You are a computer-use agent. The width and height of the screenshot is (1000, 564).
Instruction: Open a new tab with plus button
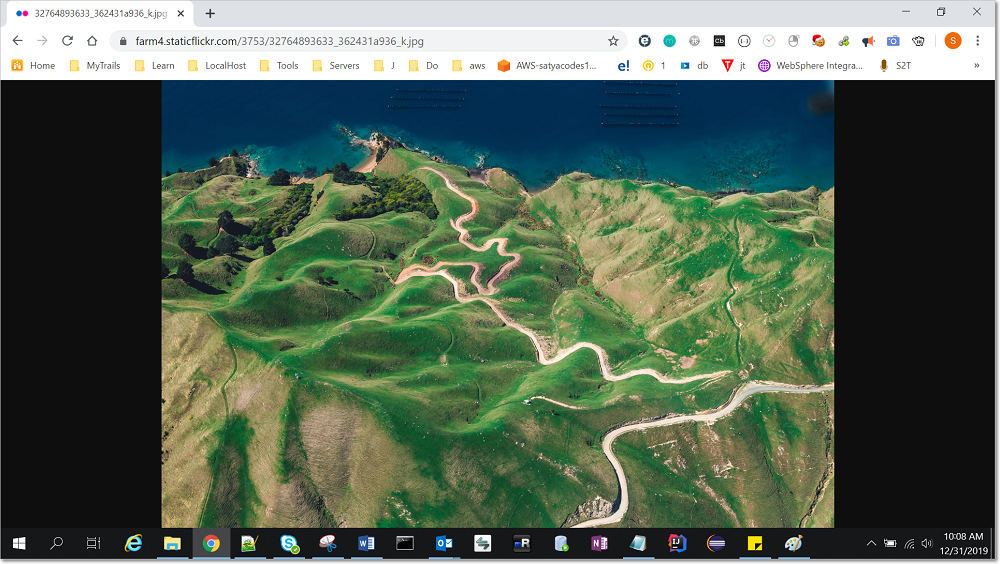click(210, 13)
